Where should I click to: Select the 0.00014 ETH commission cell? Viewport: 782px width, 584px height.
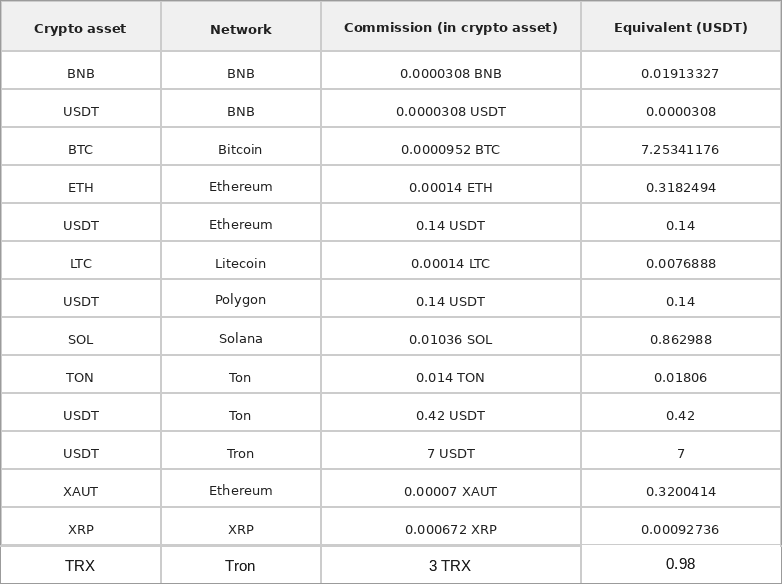point(451,188)
